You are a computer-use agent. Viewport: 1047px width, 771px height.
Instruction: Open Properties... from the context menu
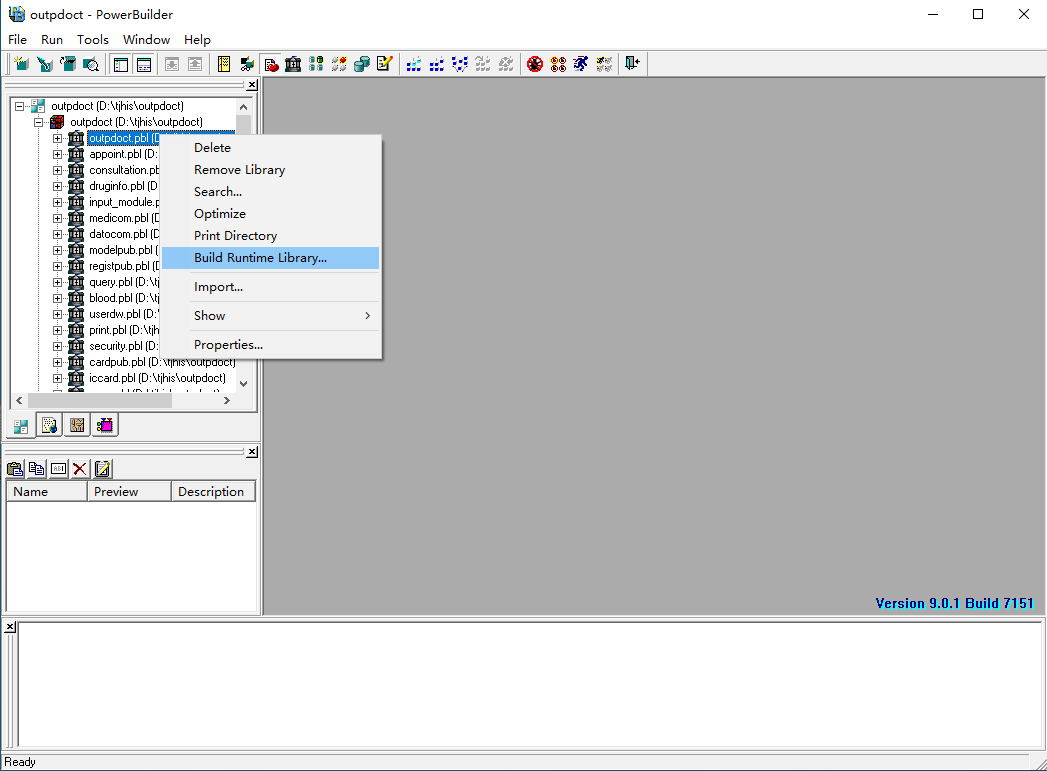[270, 344]
